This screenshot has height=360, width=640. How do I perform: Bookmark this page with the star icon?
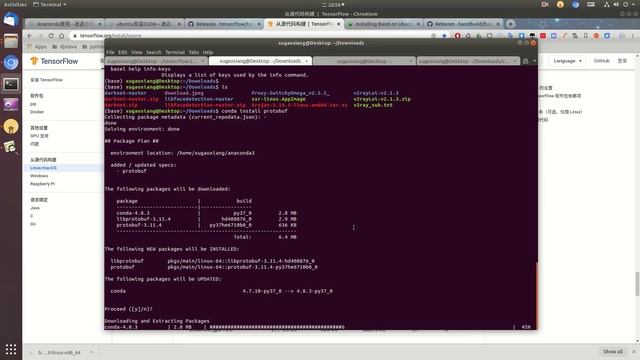click(444, 36)
